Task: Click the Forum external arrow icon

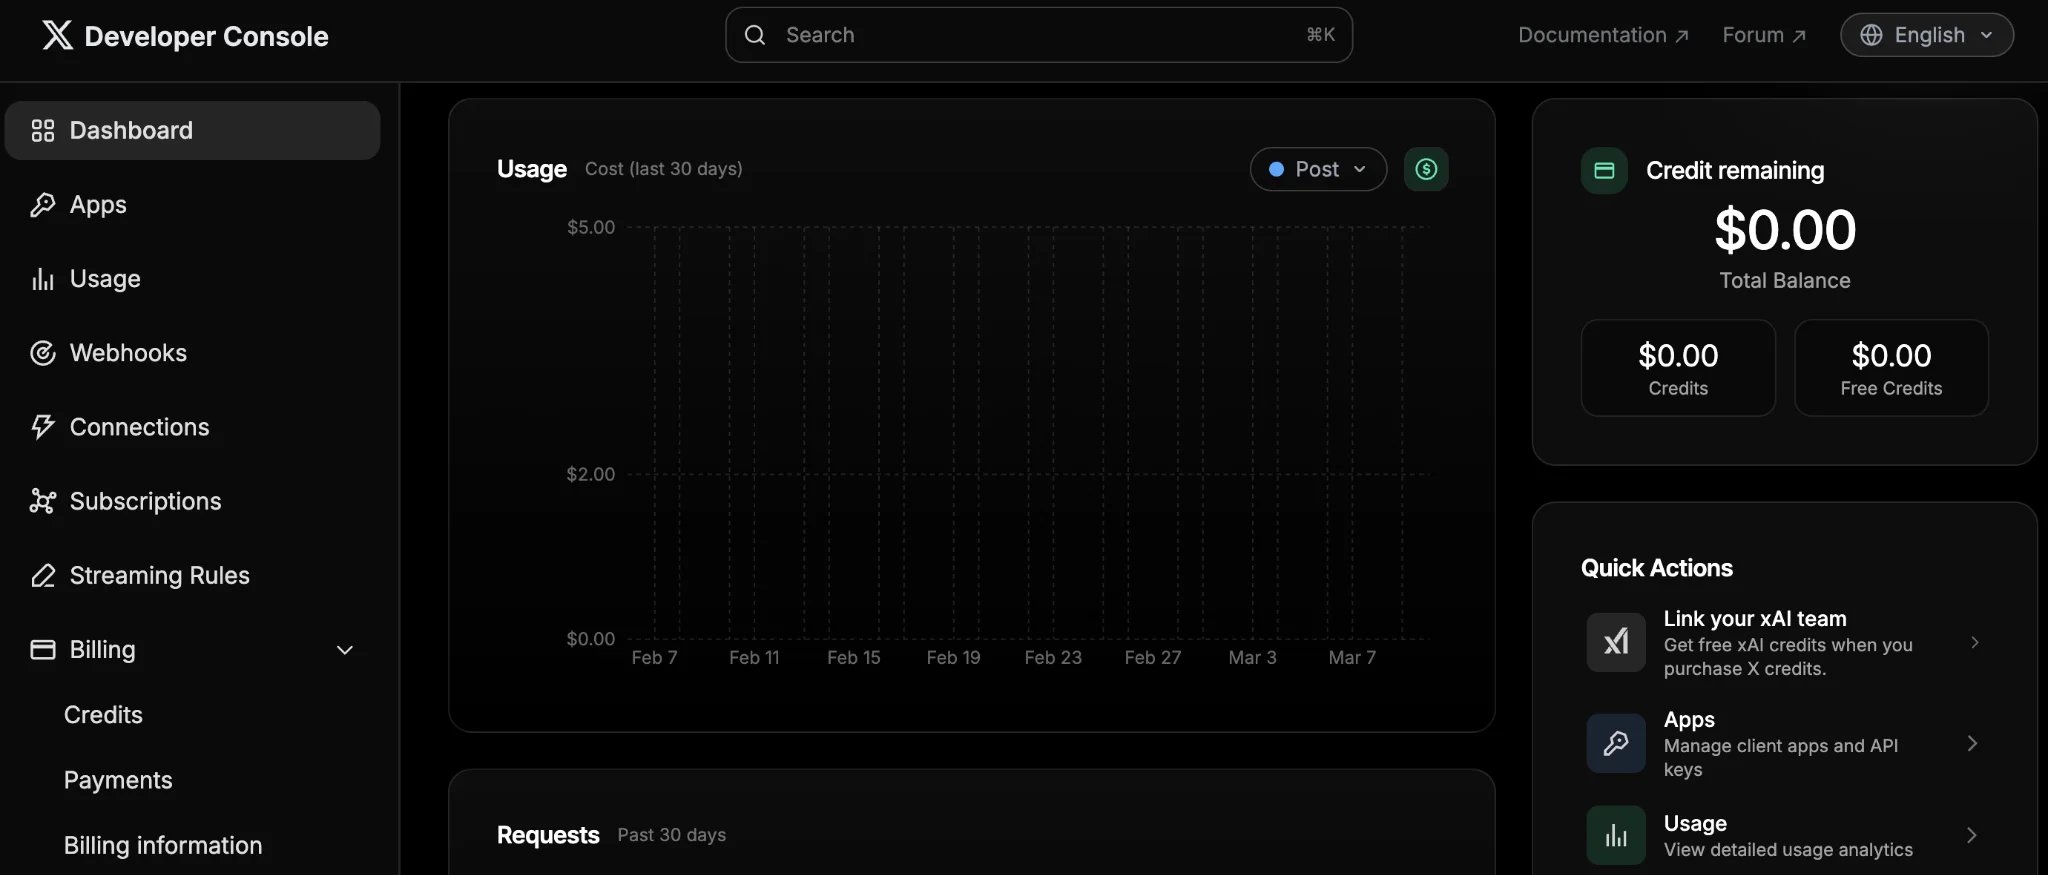Action: tap(1799, 36)
